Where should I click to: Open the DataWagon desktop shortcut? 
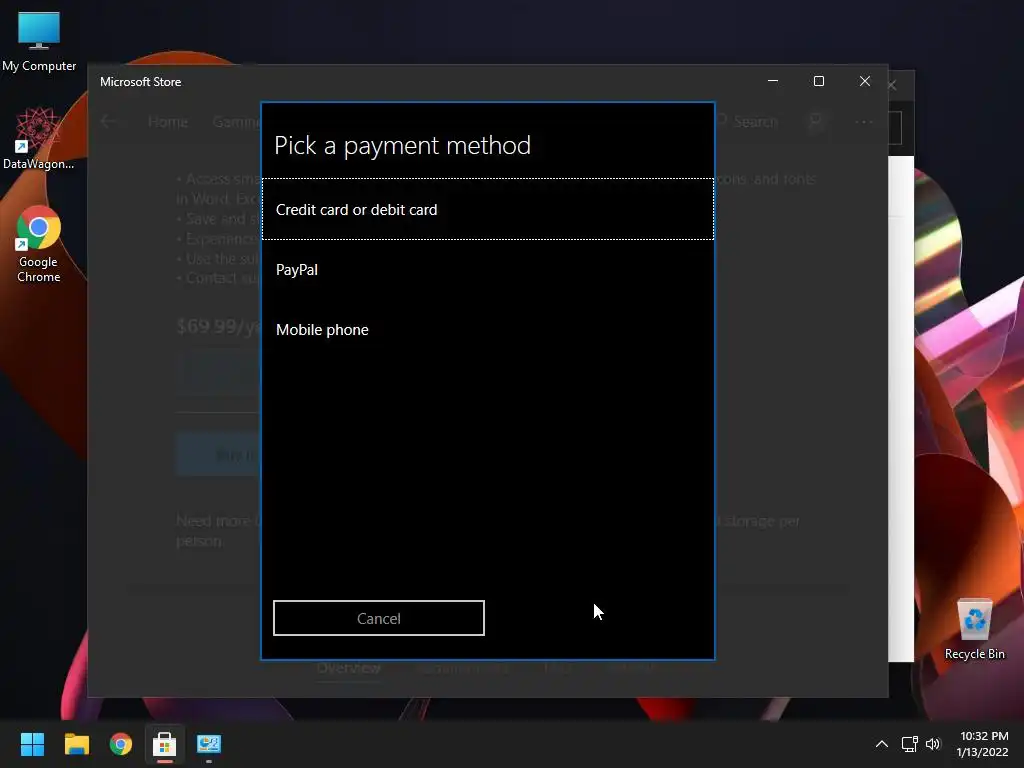click(39, 139)
